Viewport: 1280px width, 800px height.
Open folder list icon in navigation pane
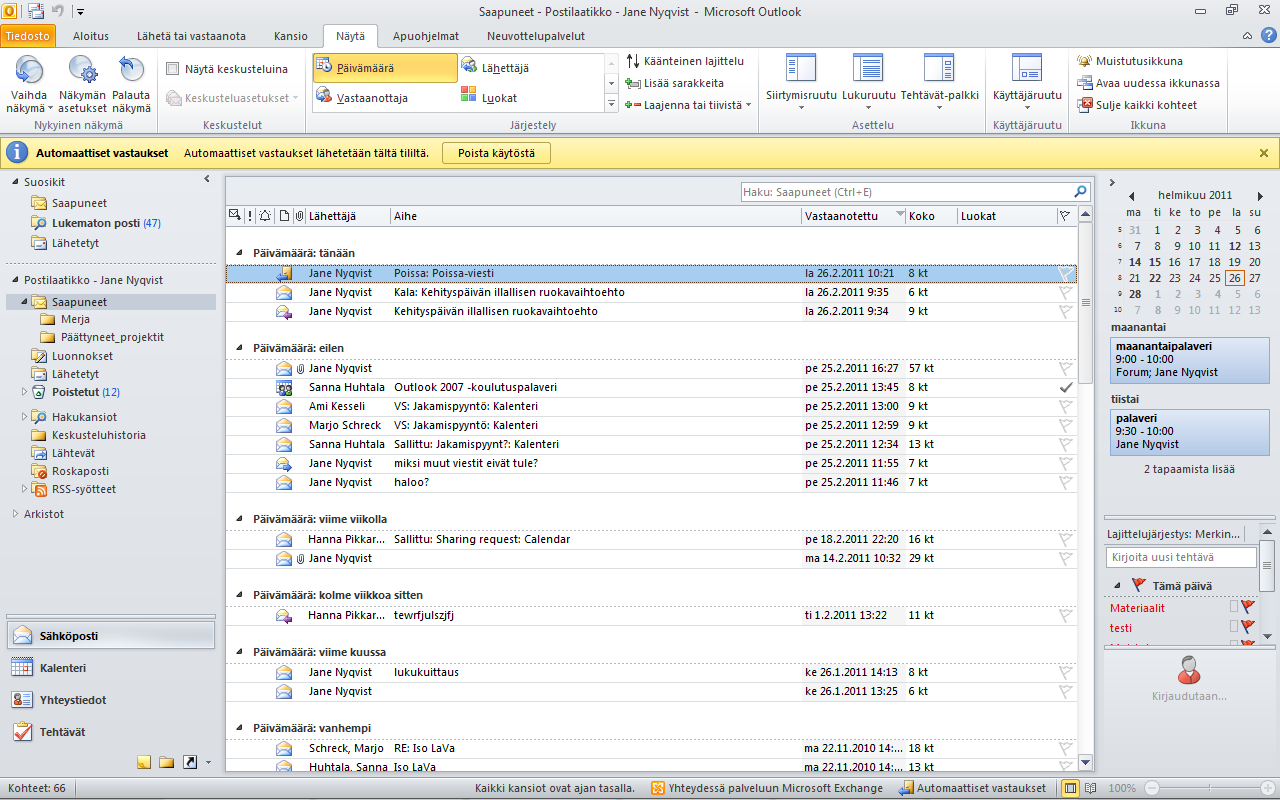[167, 763]
